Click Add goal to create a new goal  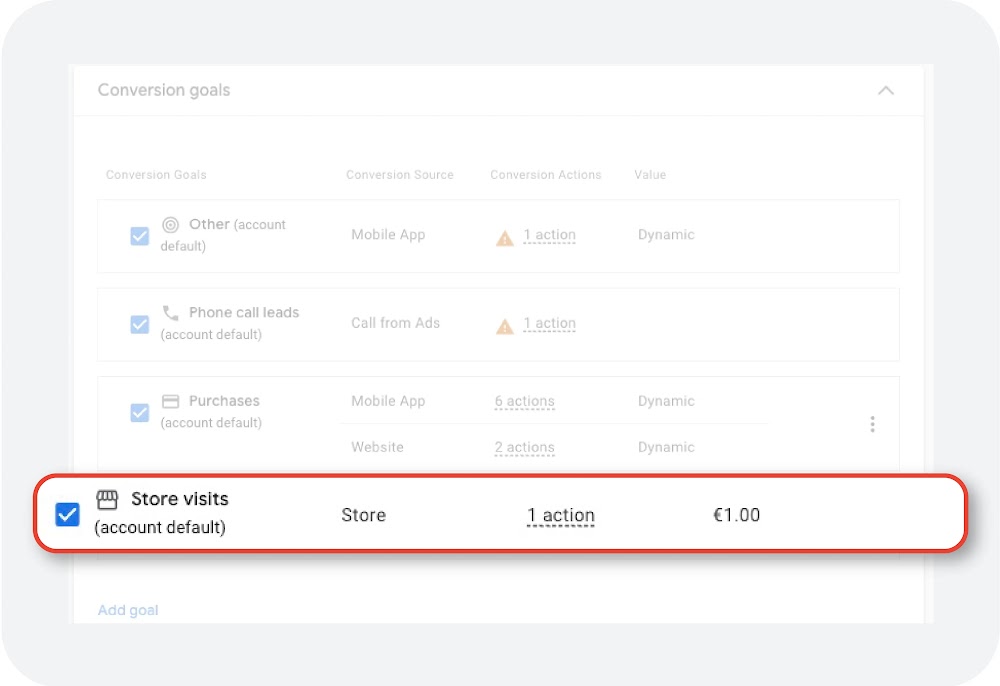pos(128,609)
